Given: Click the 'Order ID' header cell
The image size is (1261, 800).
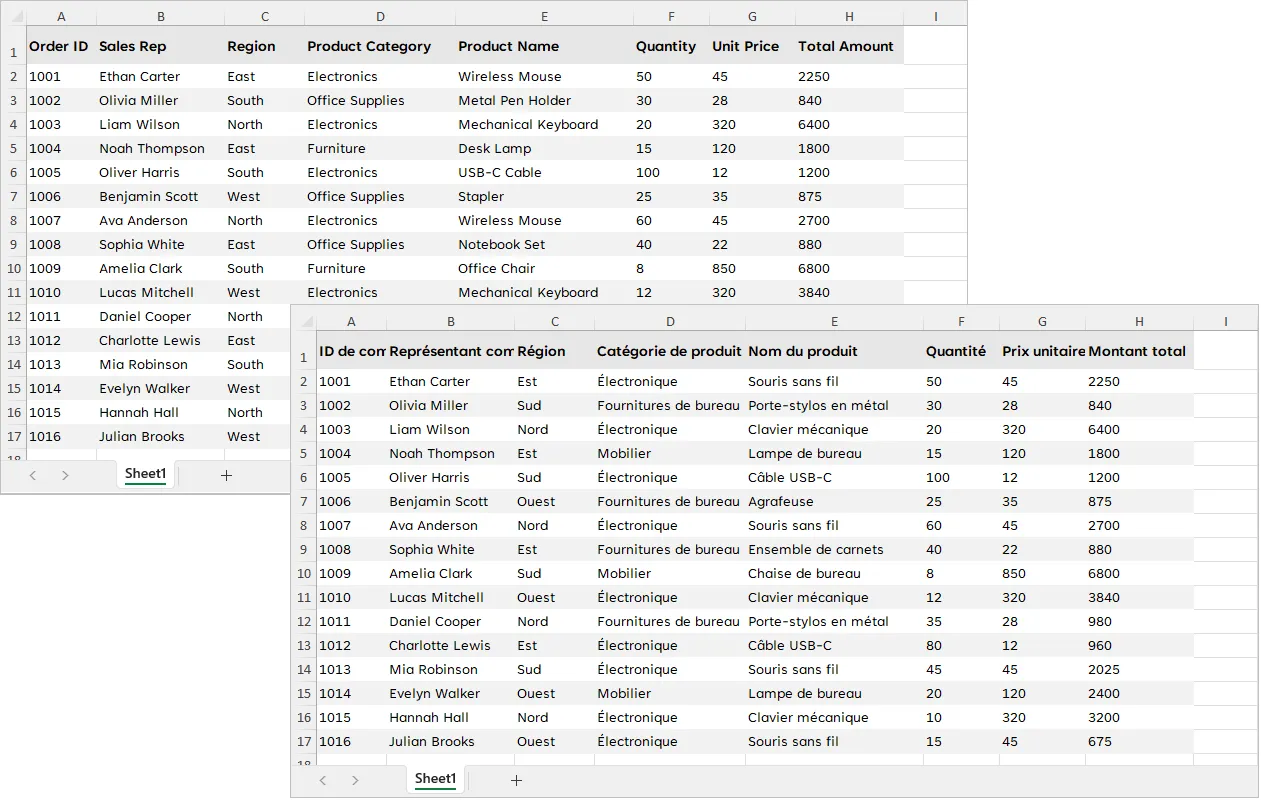Looking at the screenshot, I should 62,45.
